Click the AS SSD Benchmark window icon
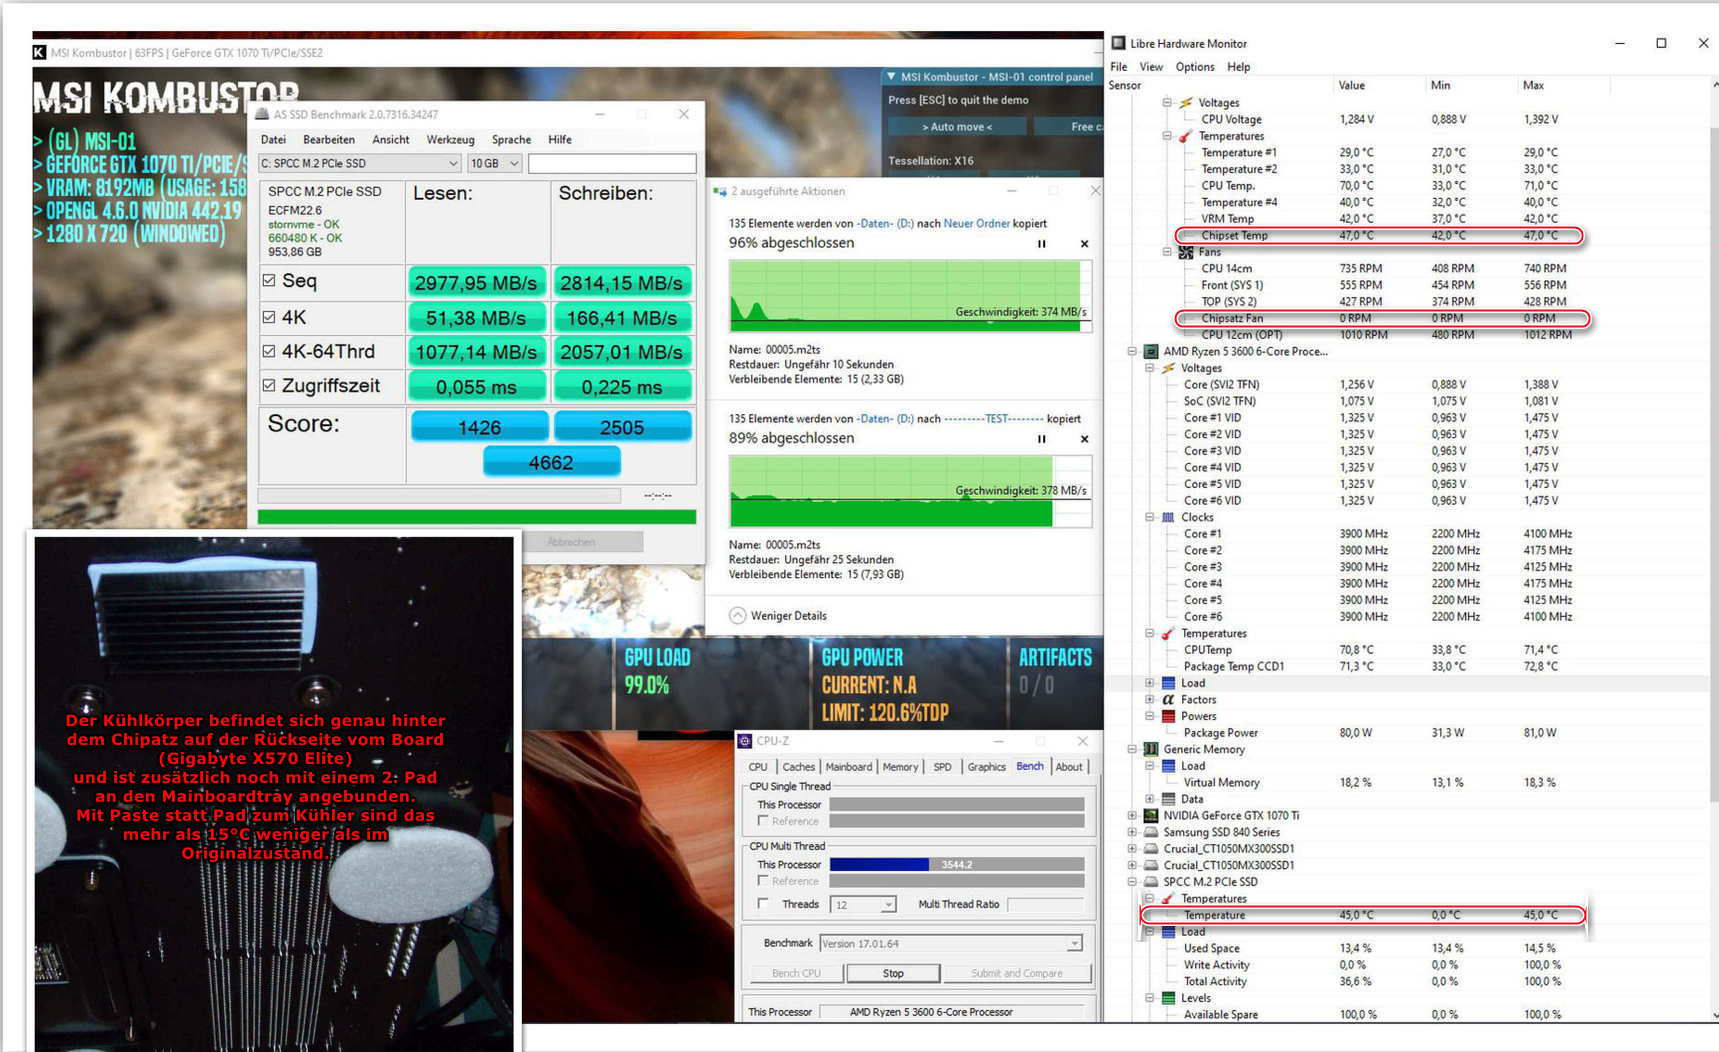1719x1052 pixels. pos(262,114)
